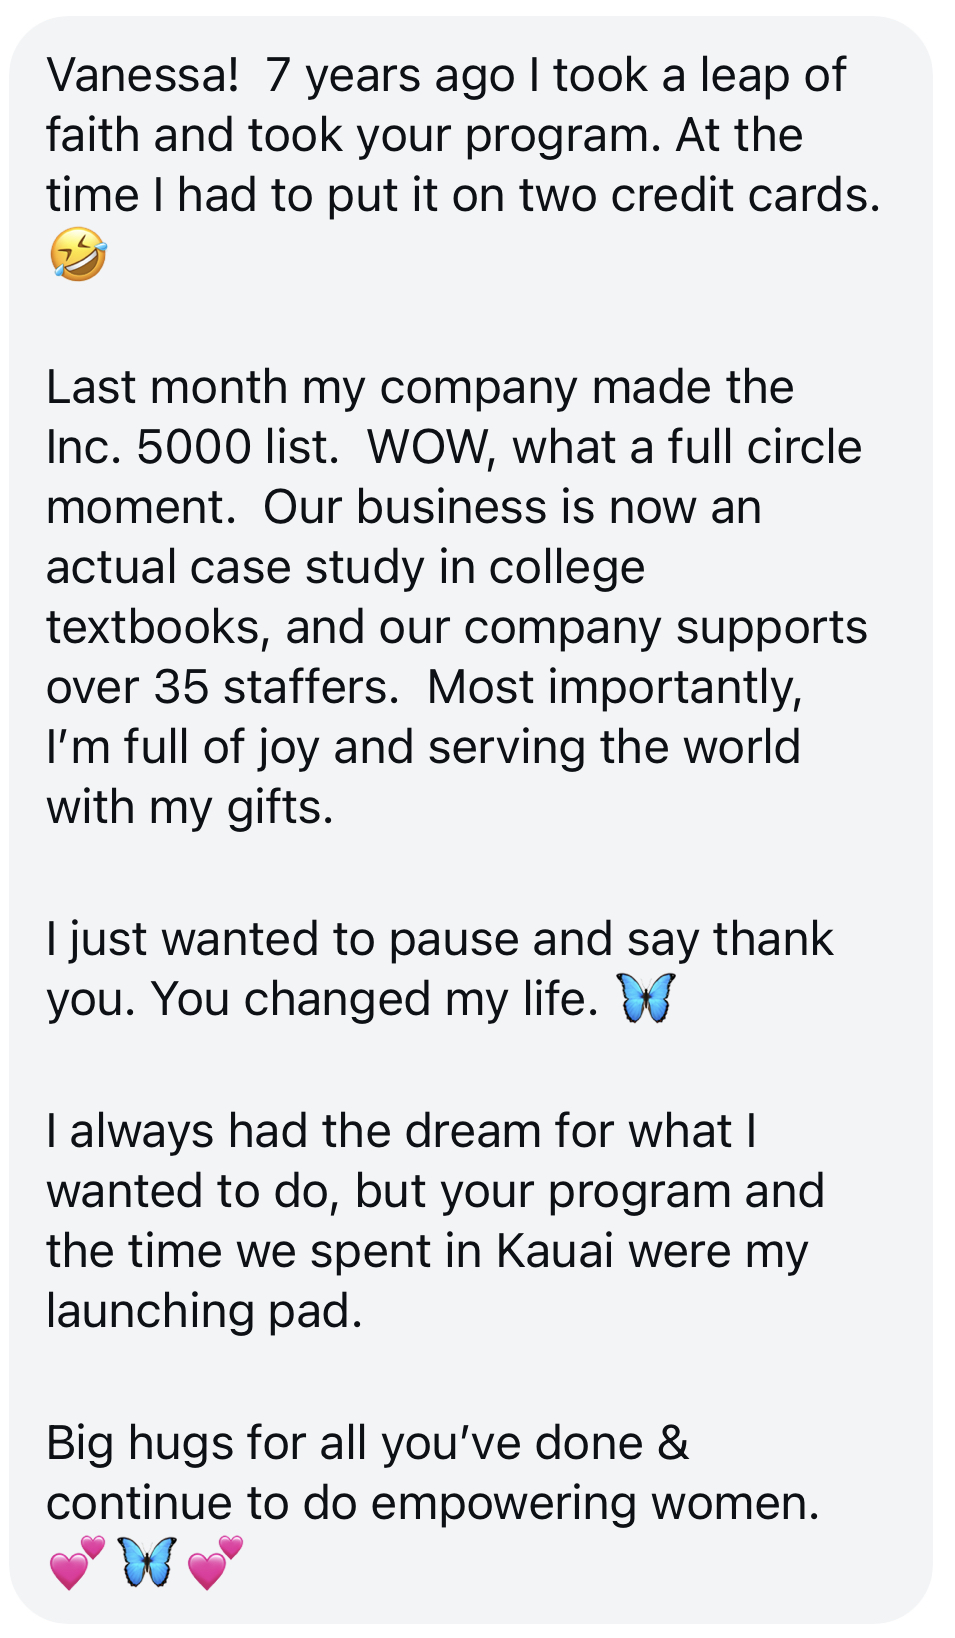
Task: Tap the word 'Kauai' in the message
Action: [x=555, y=1251]
